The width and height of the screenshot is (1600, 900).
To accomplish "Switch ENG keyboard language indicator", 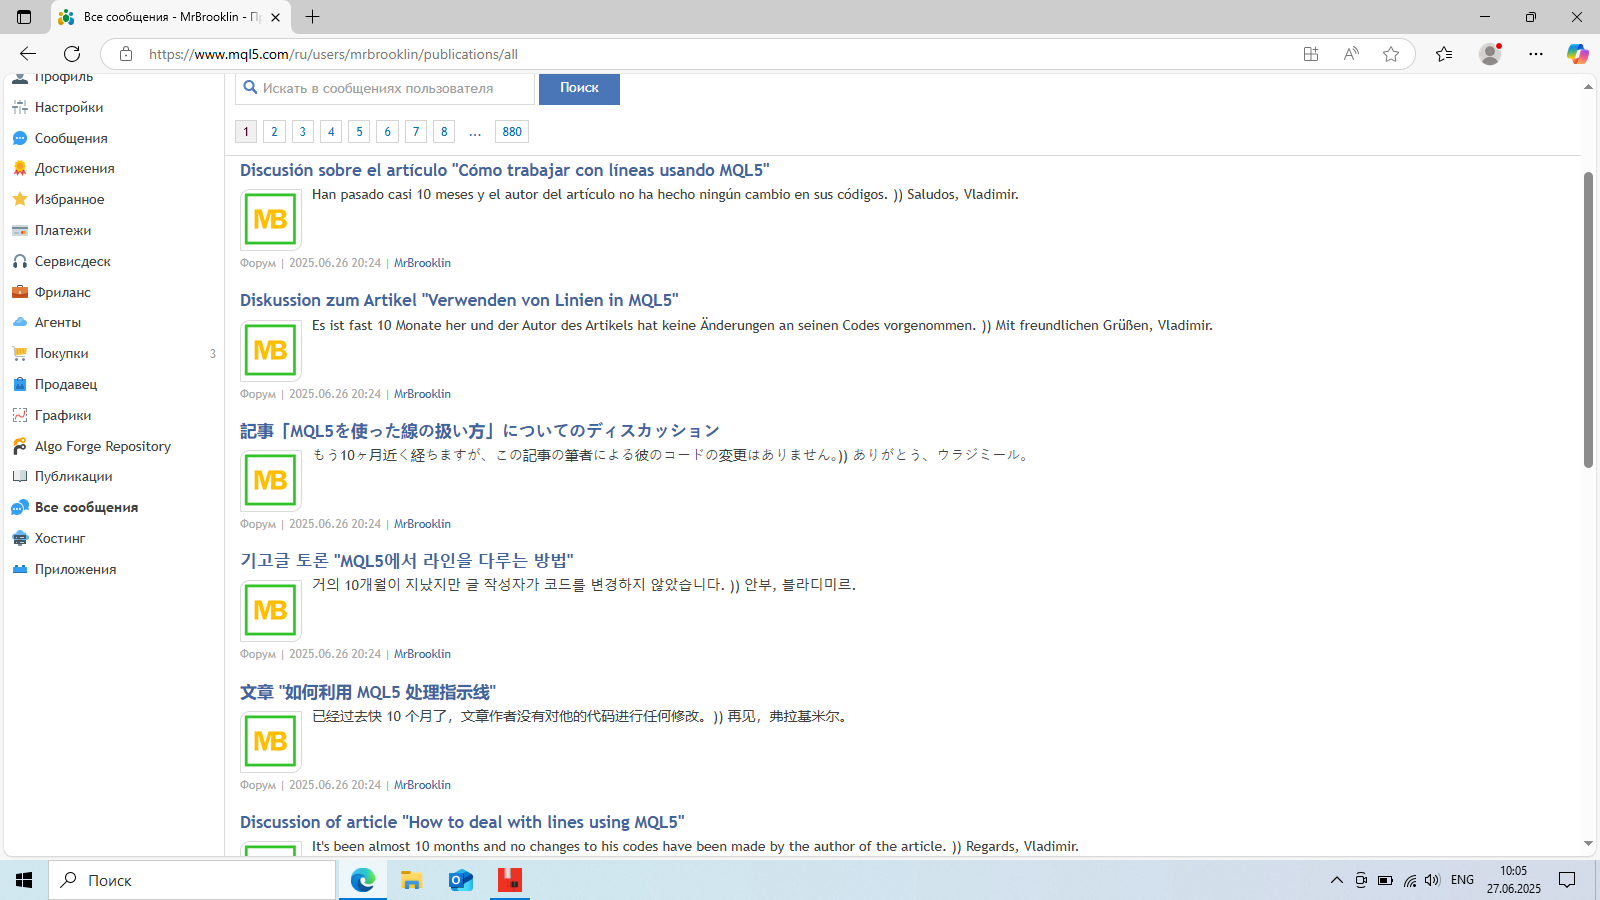I will tap(1462, 880).
